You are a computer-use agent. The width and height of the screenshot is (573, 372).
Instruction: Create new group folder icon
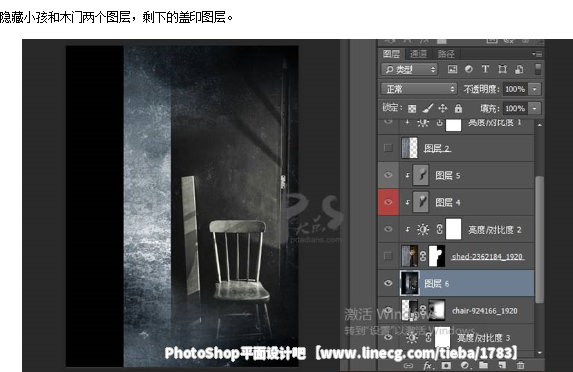(x=483, y=365)
